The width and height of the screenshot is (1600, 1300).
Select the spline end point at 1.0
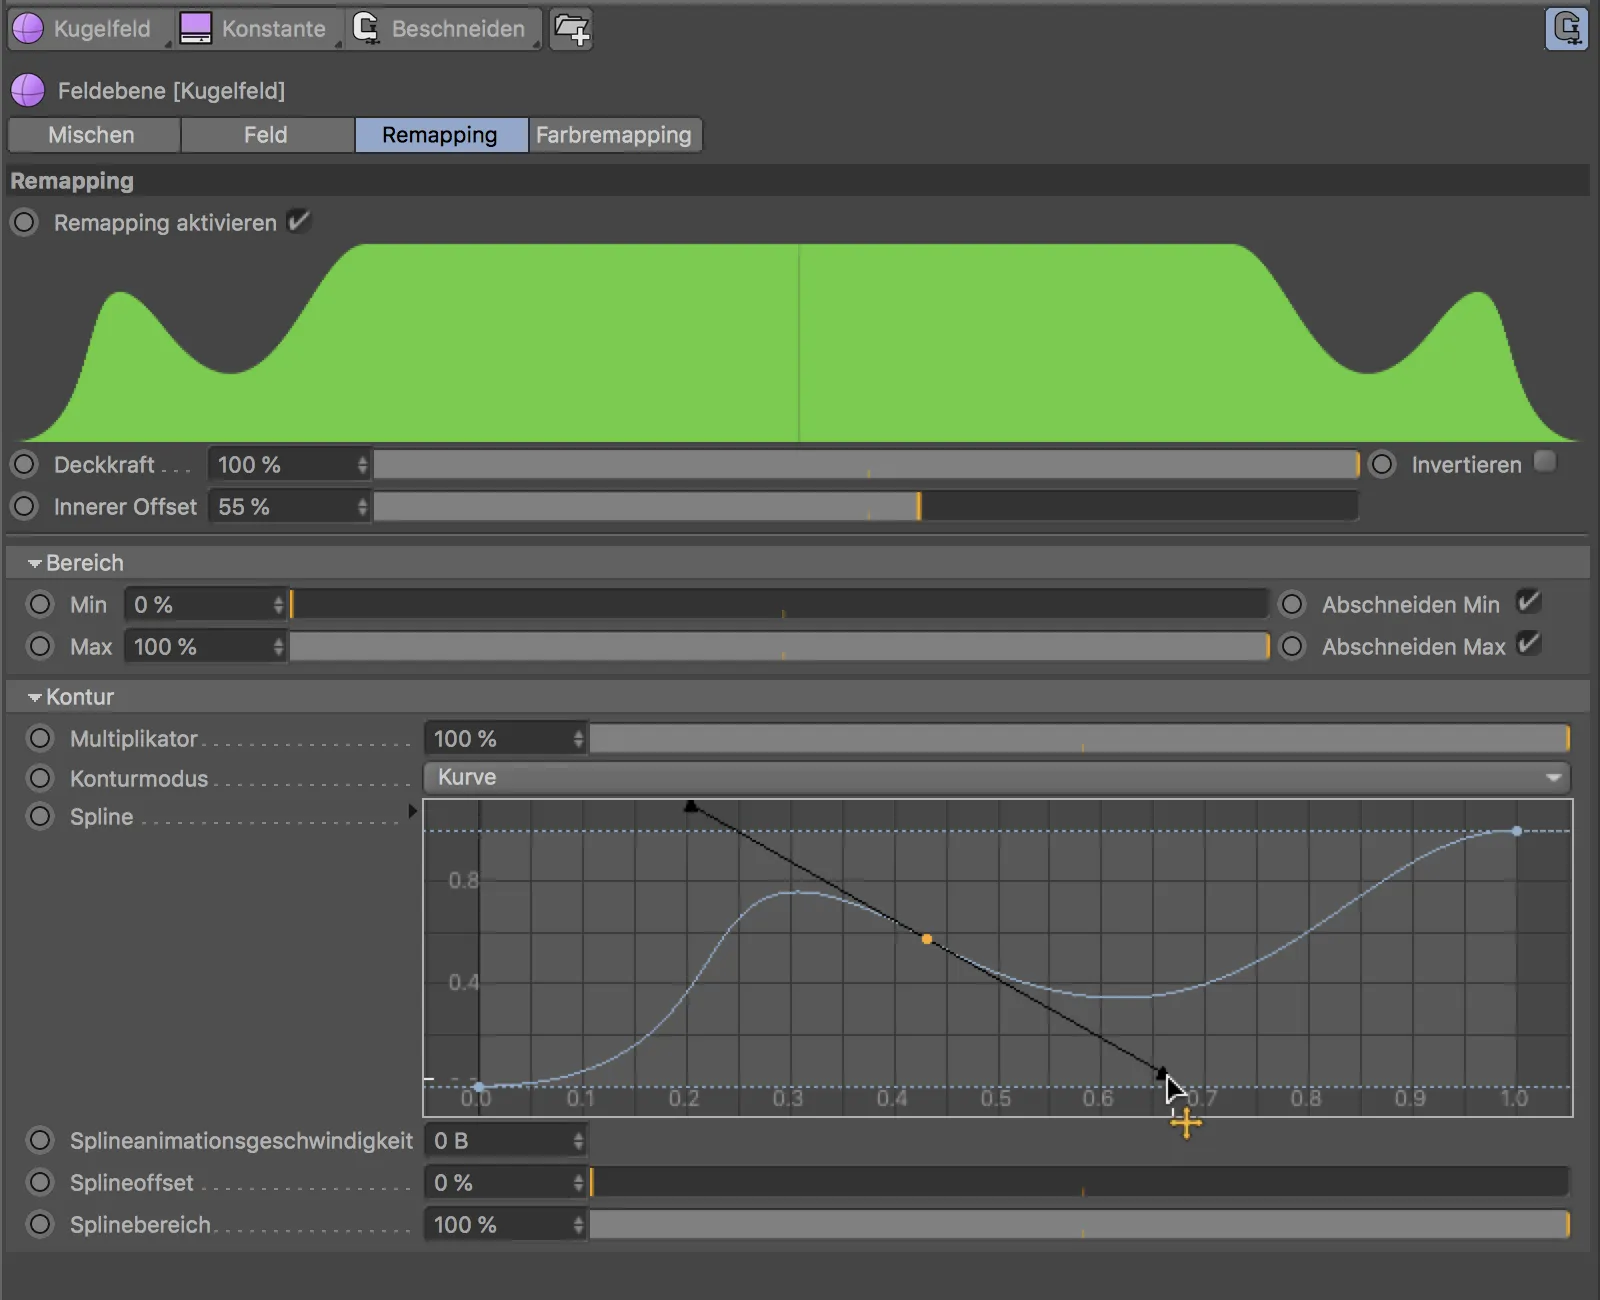click(x=1517, y=831)
